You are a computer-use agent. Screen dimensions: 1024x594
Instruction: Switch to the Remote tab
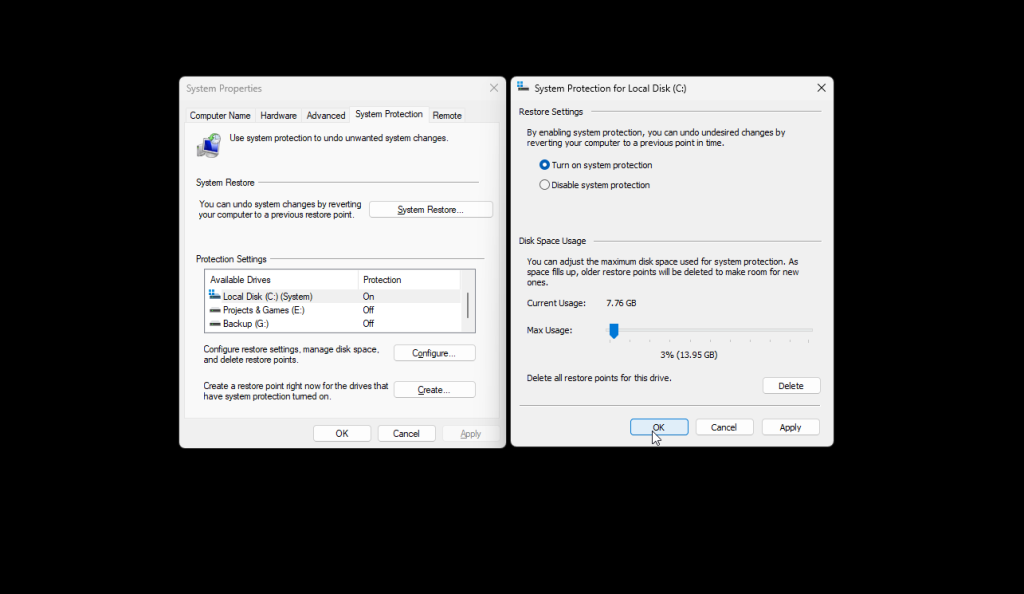(447, 116)
